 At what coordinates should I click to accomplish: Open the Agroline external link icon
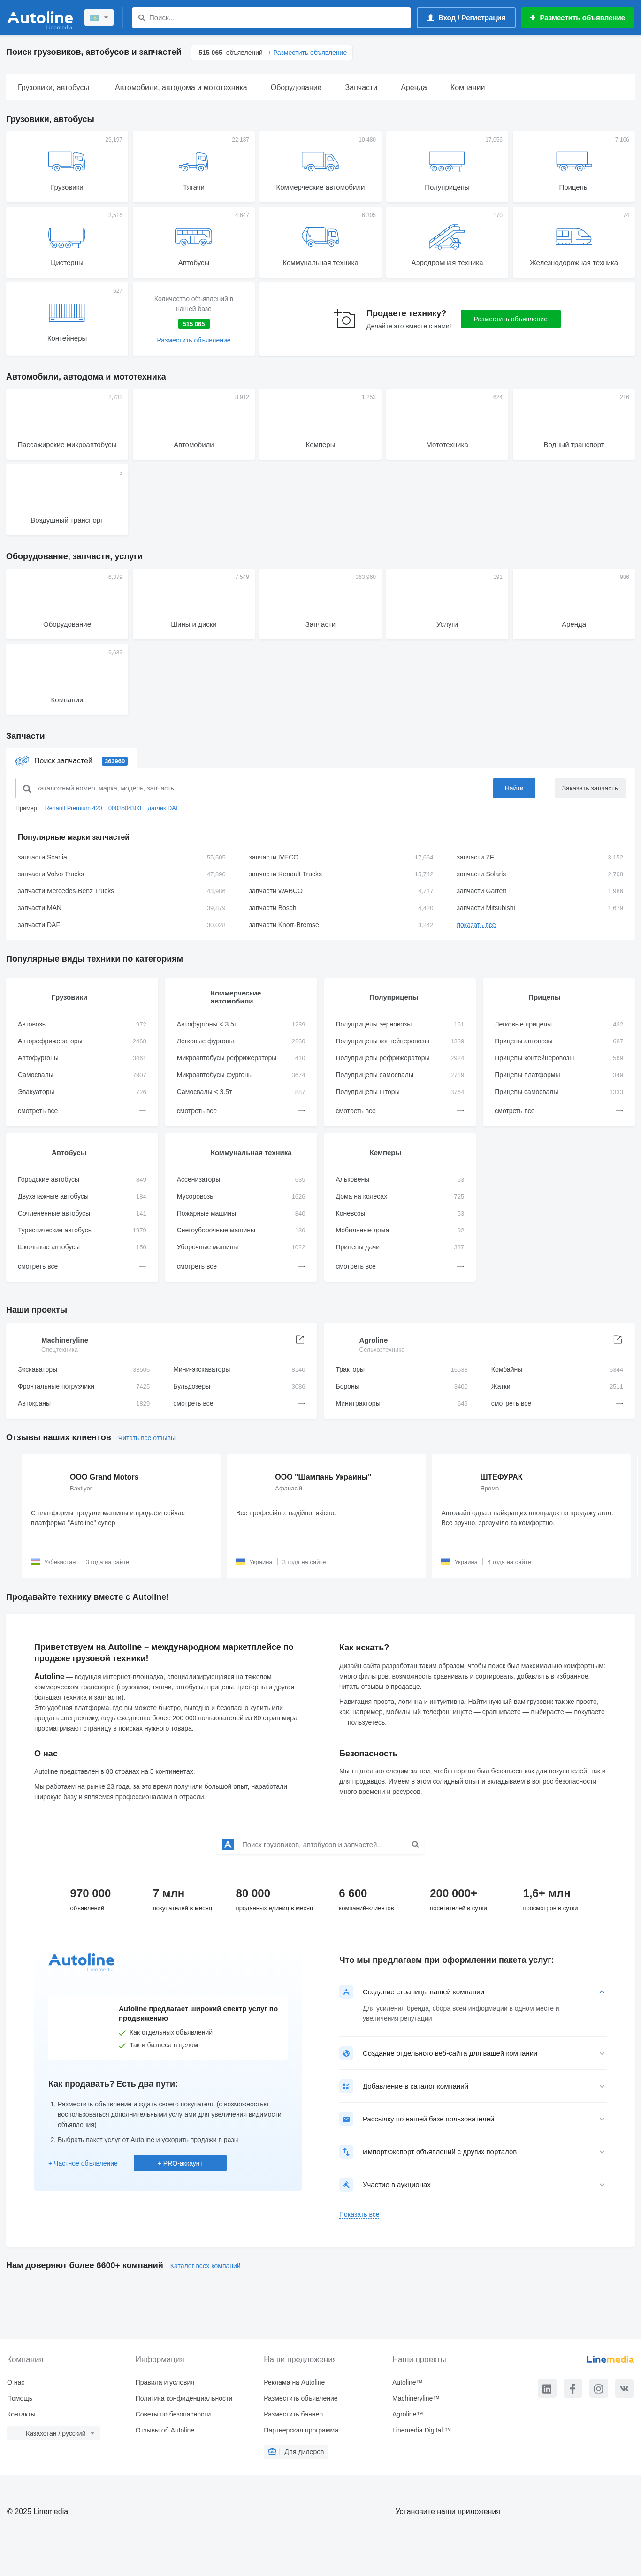point(618,1339)
